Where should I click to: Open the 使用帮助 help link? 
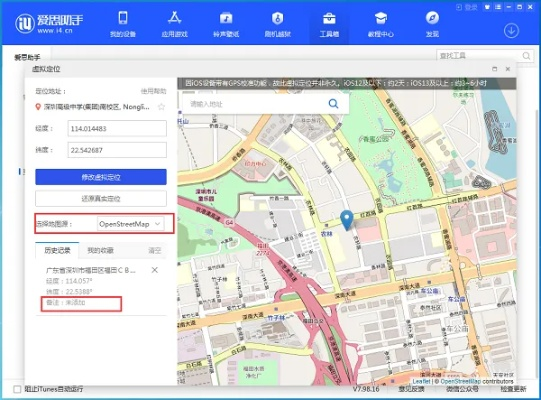[x=153, y=91]
